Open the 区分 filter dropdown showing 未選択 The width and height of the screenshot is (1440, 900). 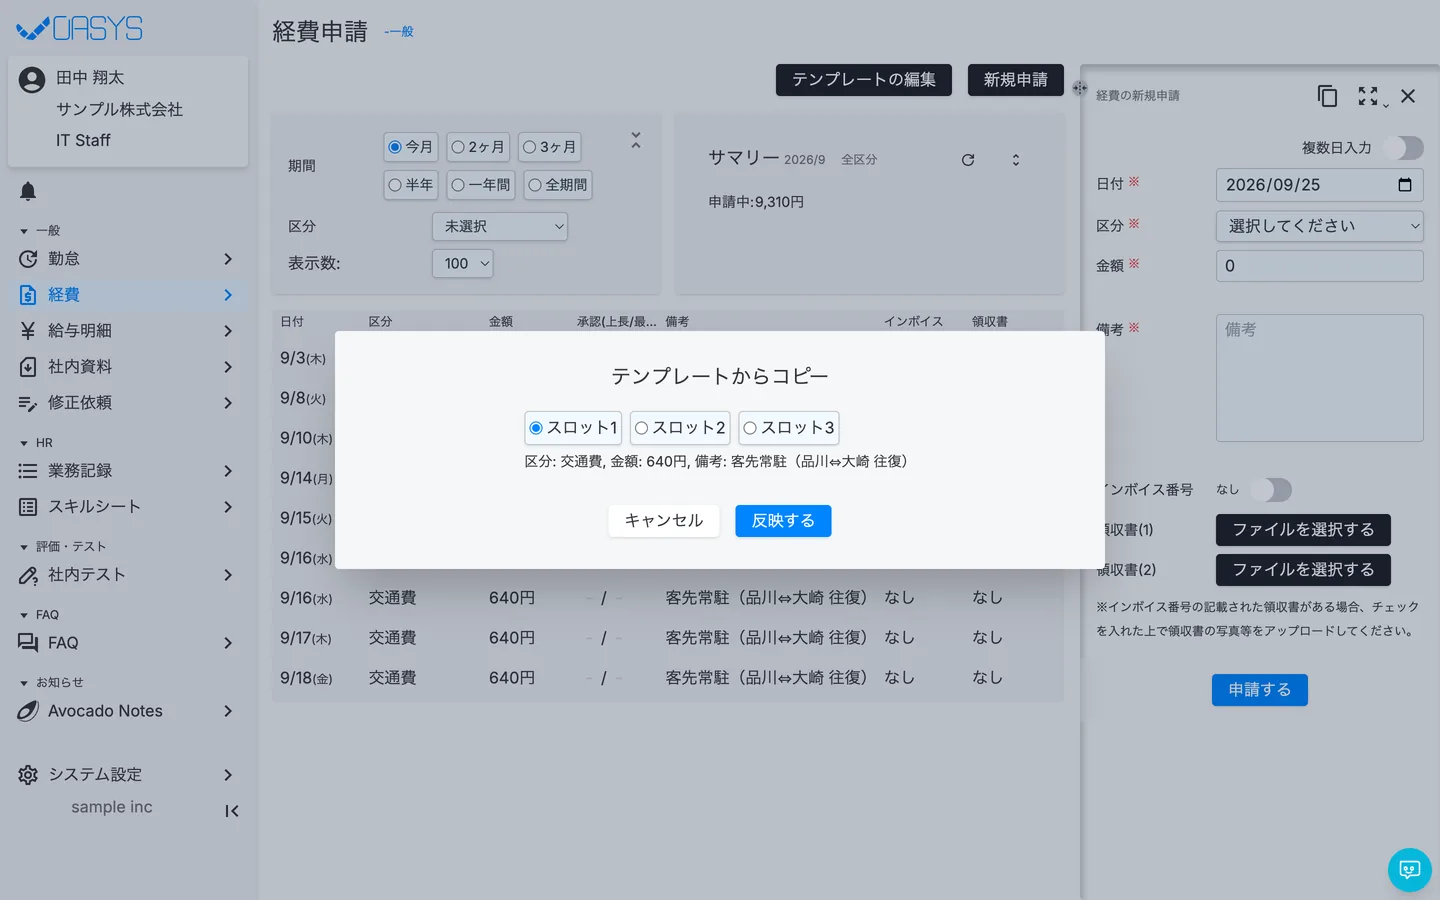[x=500, y=227]
